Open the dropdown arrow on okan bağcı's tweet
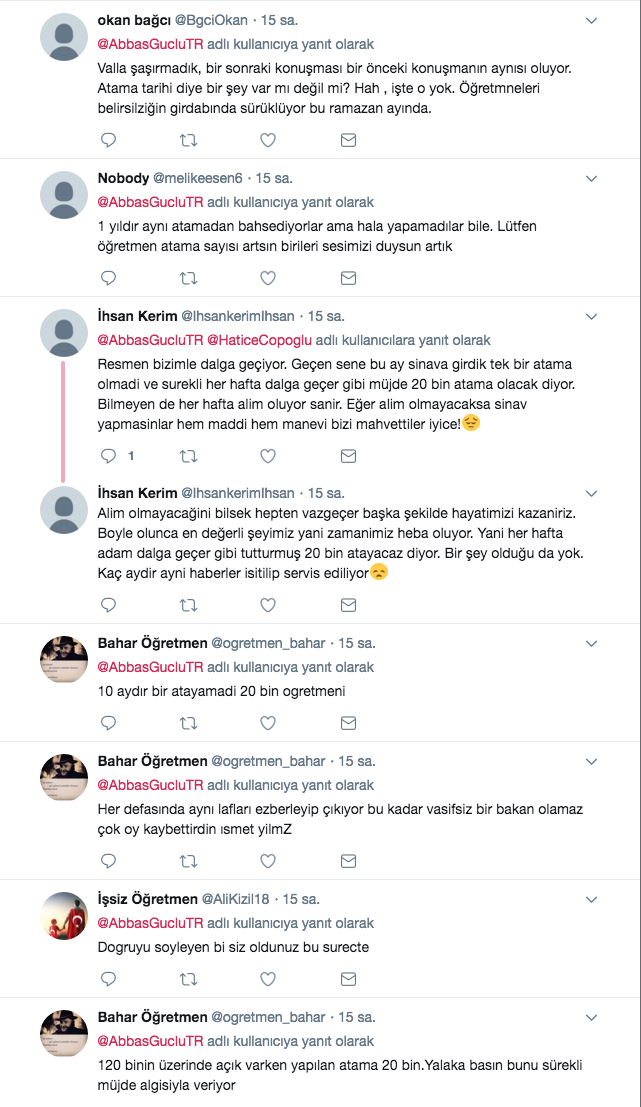The image size is (641, 1107). (x=591, y=18)
